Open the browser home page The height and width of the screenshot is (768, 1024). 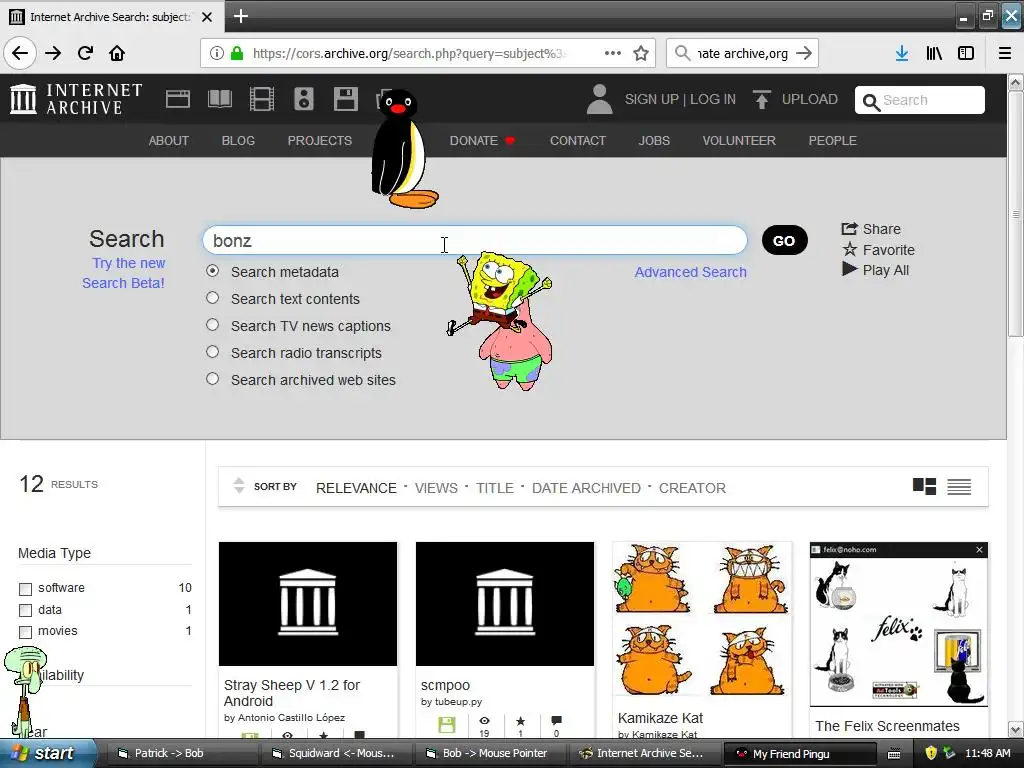pos(117,53)
